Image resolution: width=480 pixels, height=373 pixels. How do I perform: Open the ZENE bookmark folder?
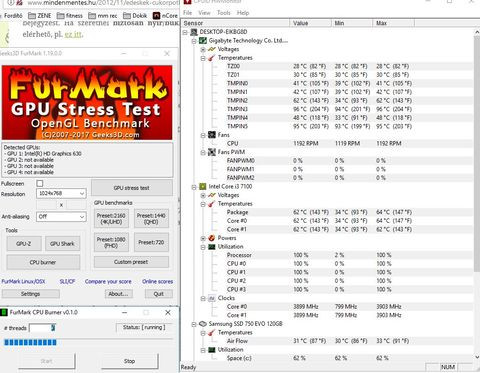pos(40,16)
